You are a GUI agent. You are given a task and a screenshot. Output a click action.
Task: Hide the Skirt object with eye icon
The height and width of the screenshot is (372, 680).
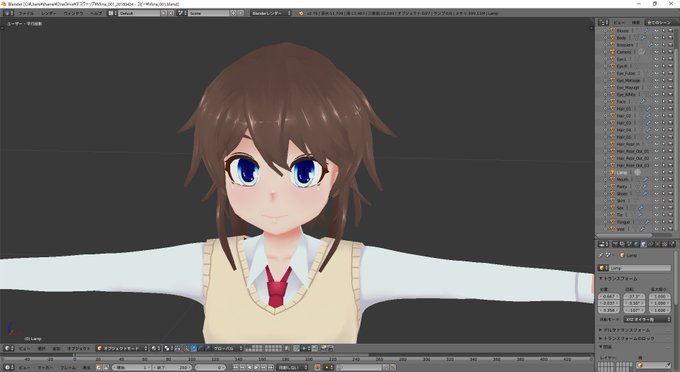pyautogui.click(x=656, y=201)
